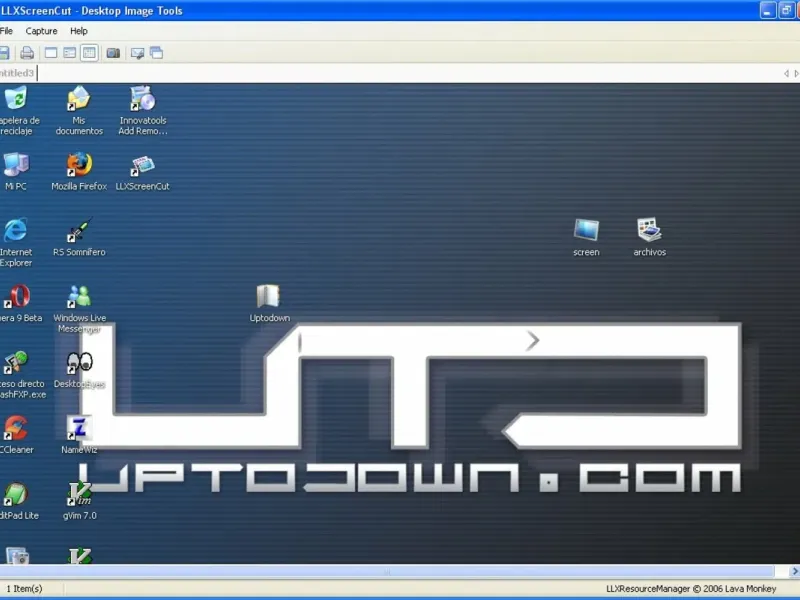Click the CCleaner icon
This screenshot has width=800, height=600.
[x=16, y=428]
